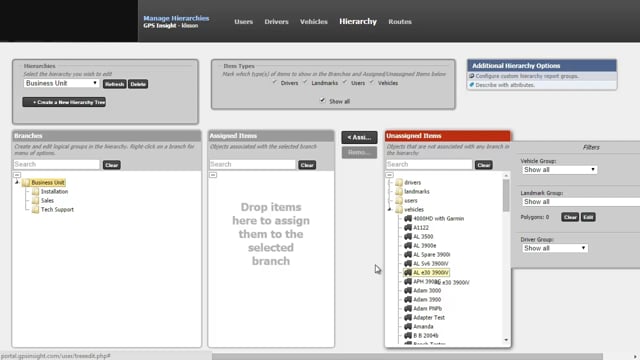
Task: Click the vehicle icon beside Adapter Test
Action: tap(408, 317)
